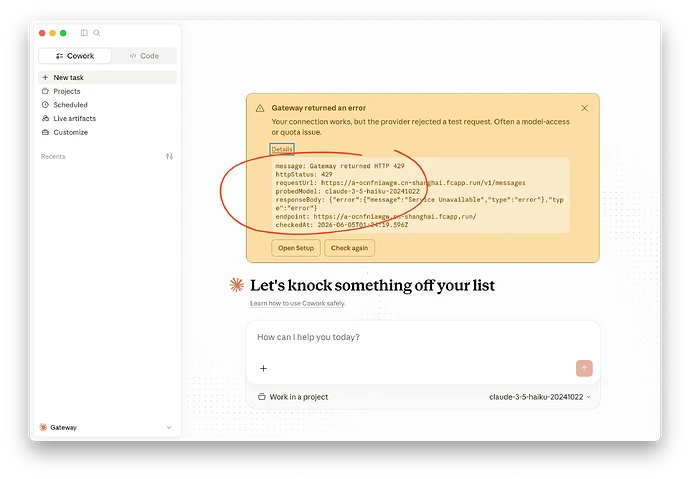The image size is (690, 479).
Task: Click the Recents label
Action: (x=53, y=157)
